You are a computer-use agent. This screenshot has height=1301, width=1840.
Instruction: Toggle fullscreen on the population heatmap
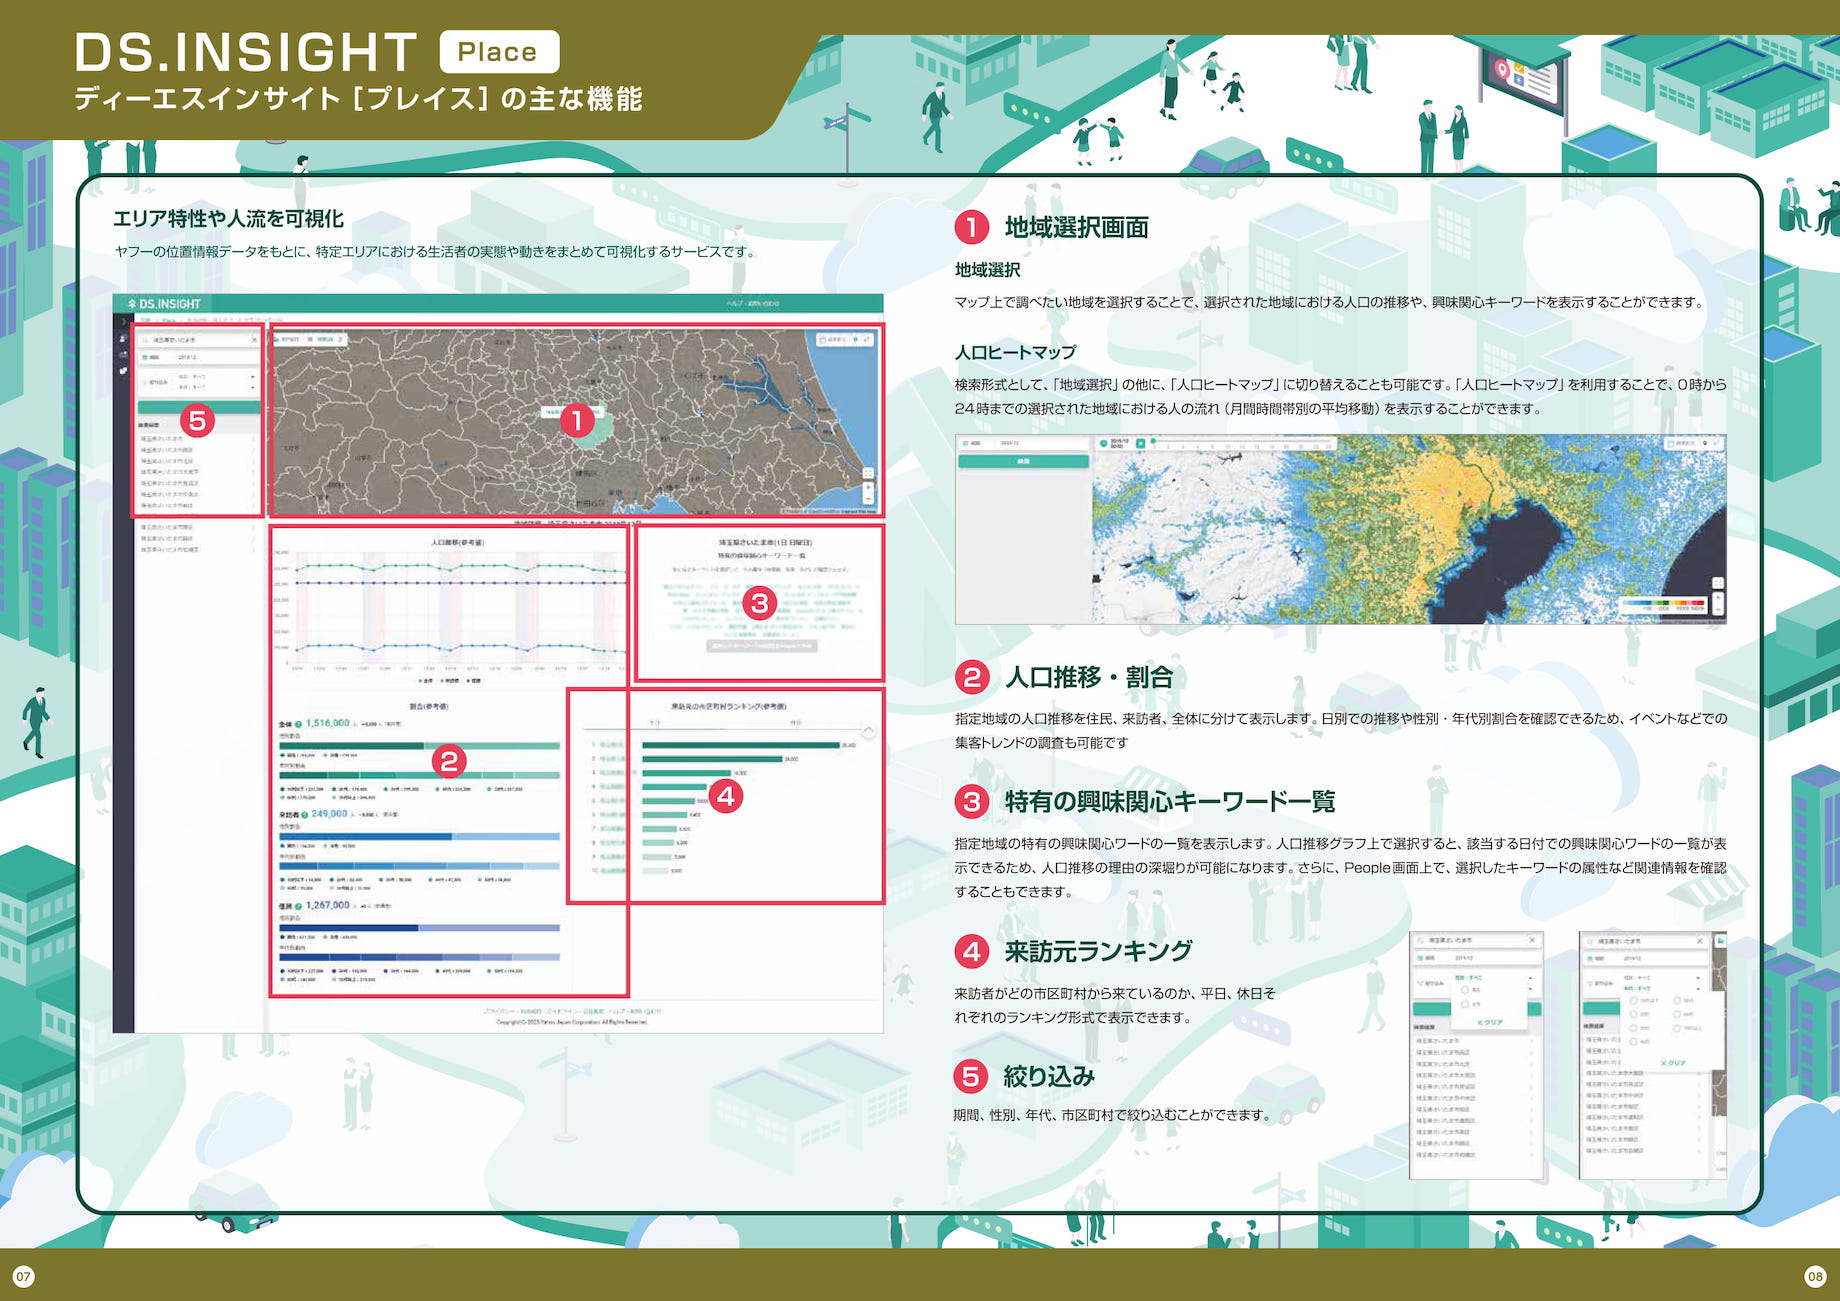(x=1717, y=583)
